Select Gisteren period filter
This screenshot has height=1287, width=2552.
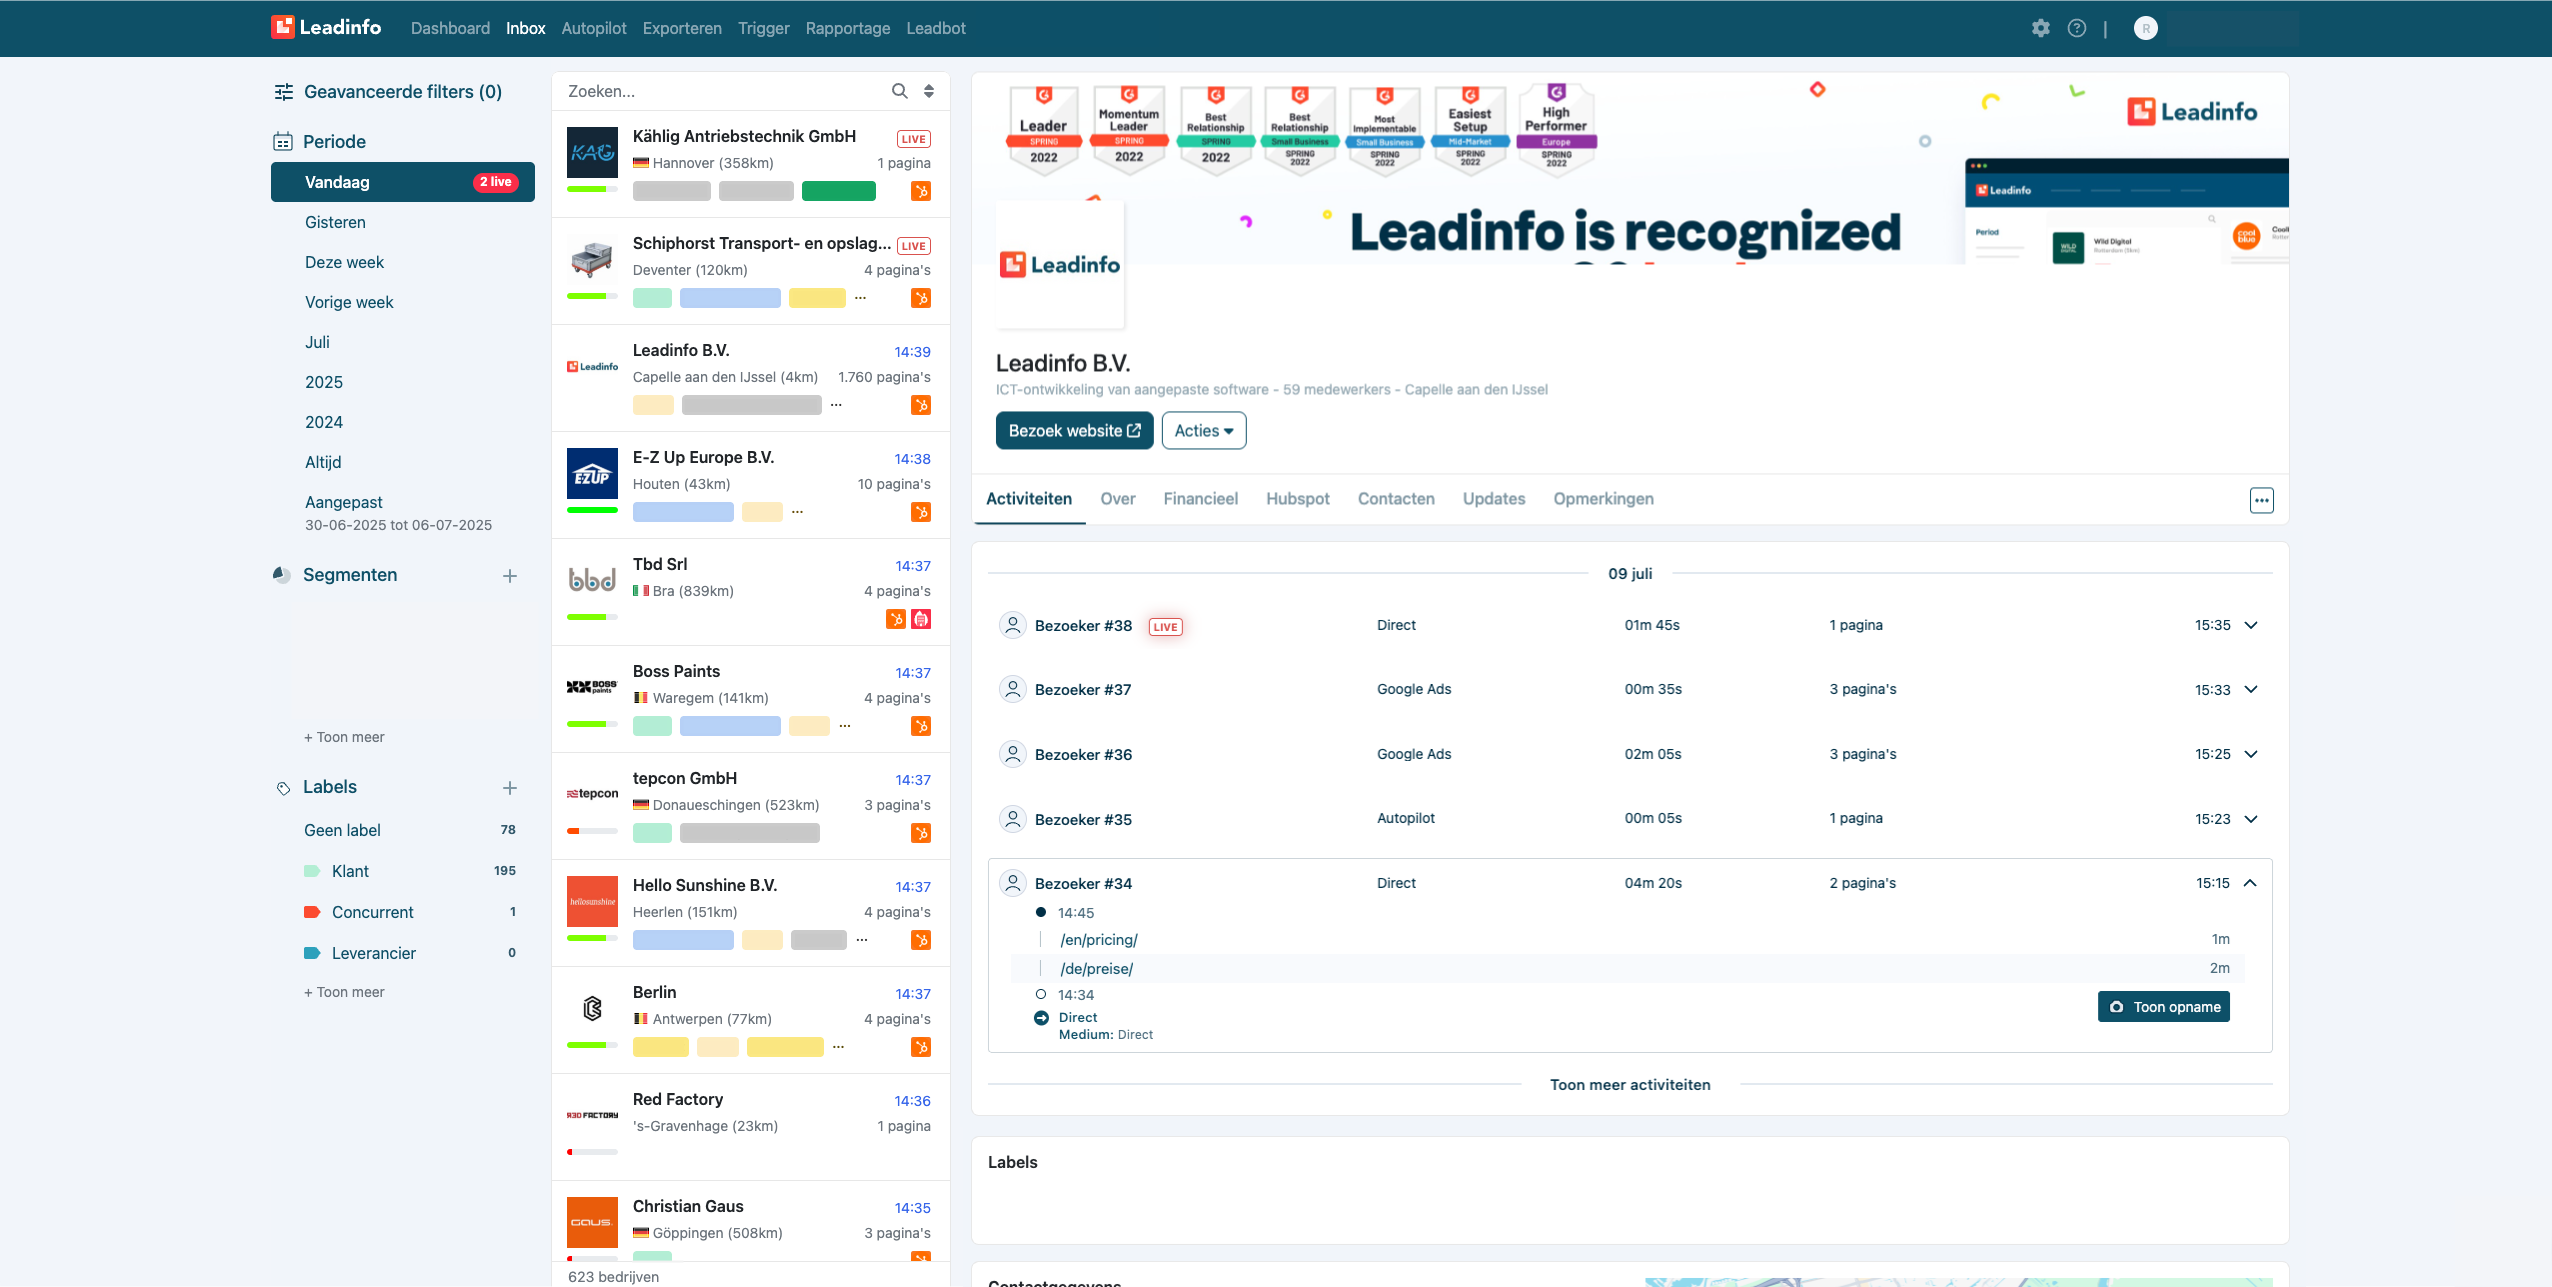[335, 222]
